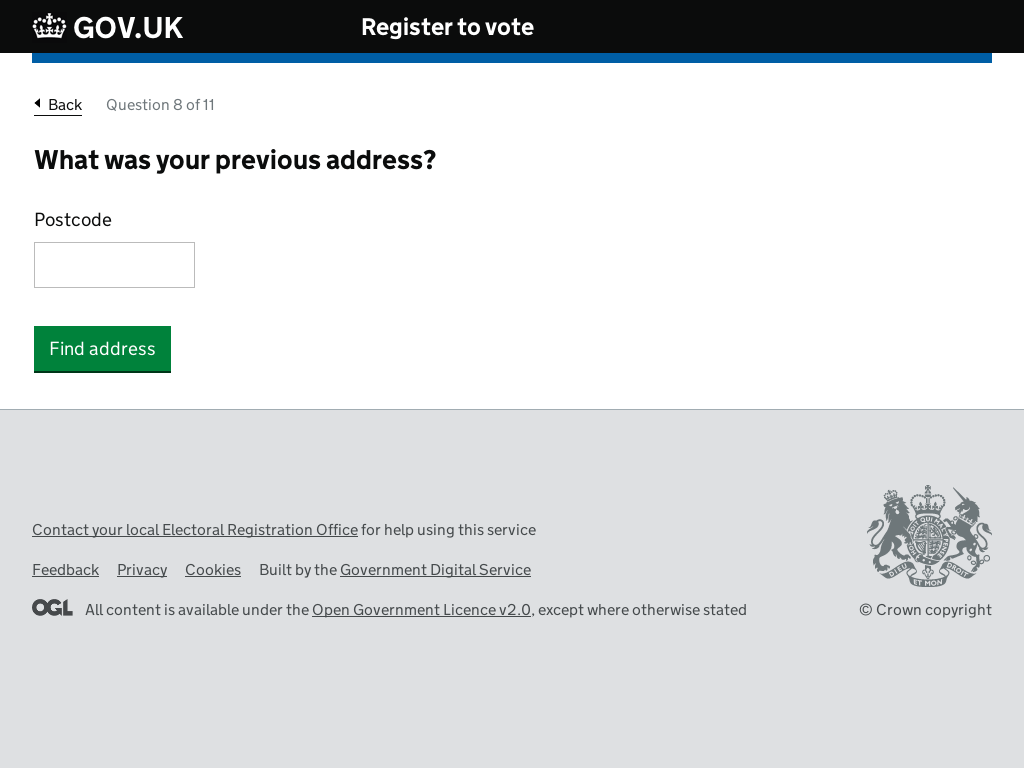Open the Privacy footer link

pyautogui.click(x=142, y=569)
